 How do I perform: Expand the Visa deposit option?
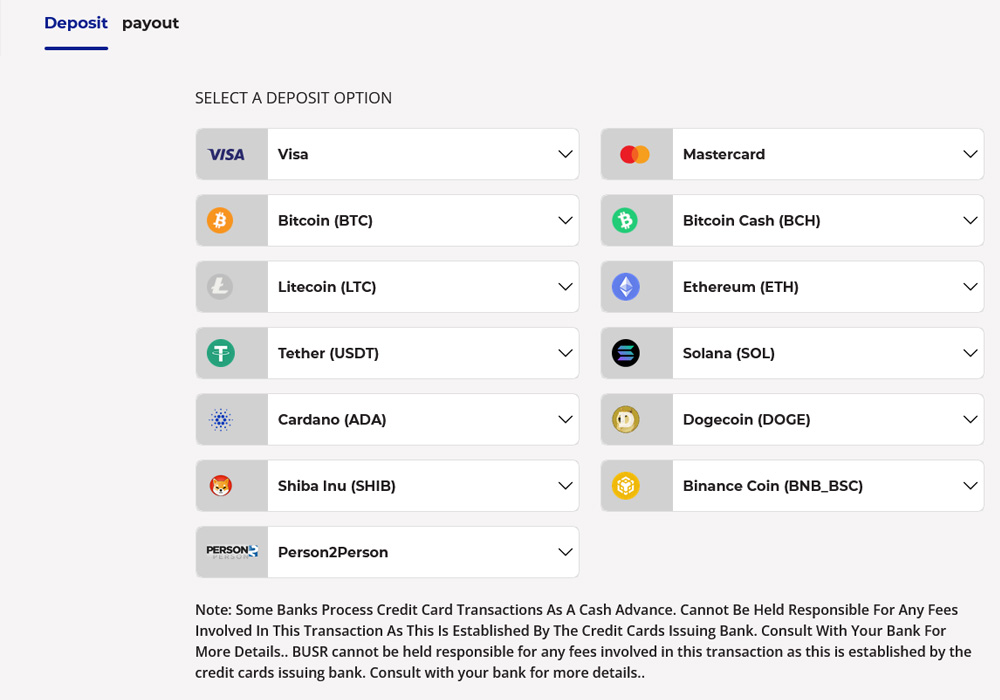567,154
